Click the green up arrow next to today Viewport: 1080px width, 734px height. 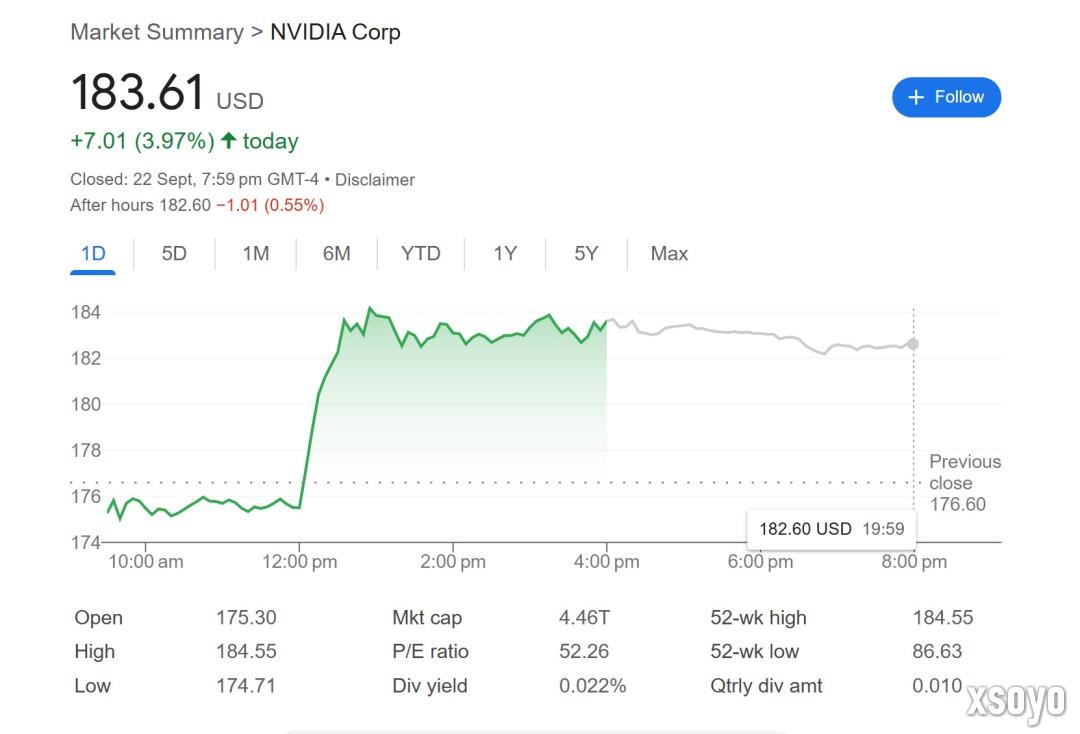click(x=228, y=141)
